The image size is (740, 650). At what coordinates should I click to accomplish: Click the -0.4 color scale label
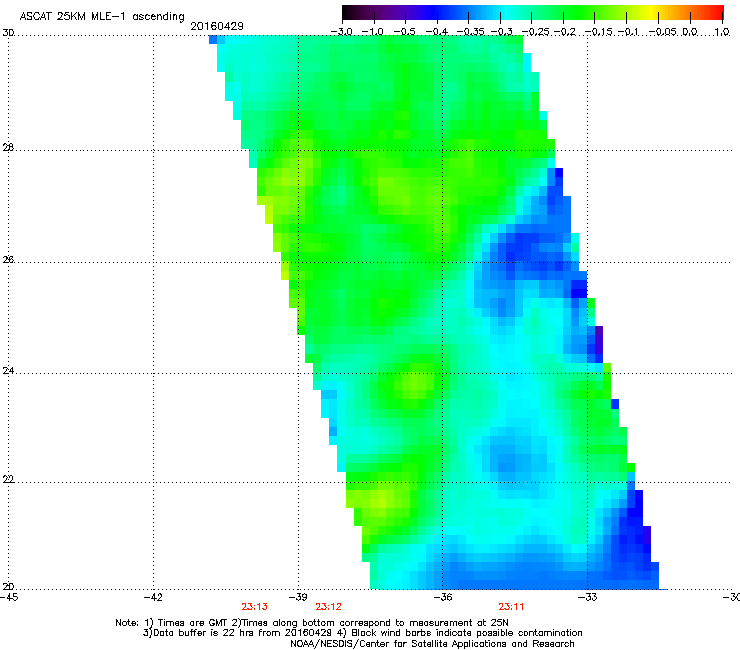pyautogui.click(x=437, y=32)
